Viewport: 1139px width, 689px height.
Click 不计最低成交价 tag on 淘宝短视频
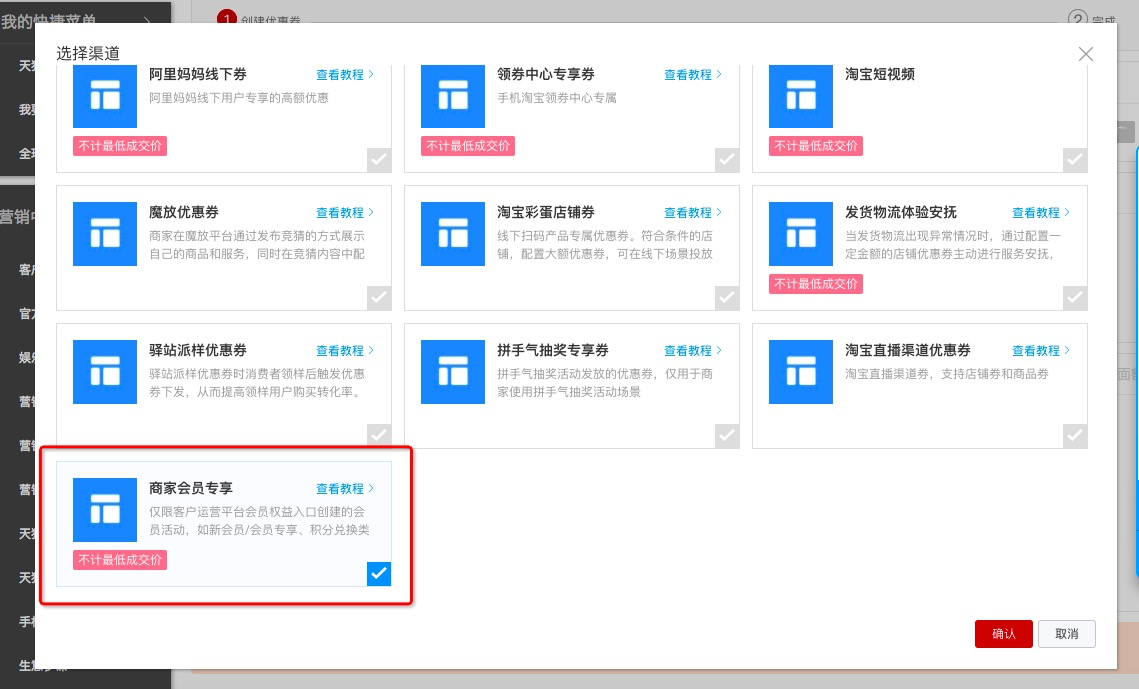click(816, 146)
